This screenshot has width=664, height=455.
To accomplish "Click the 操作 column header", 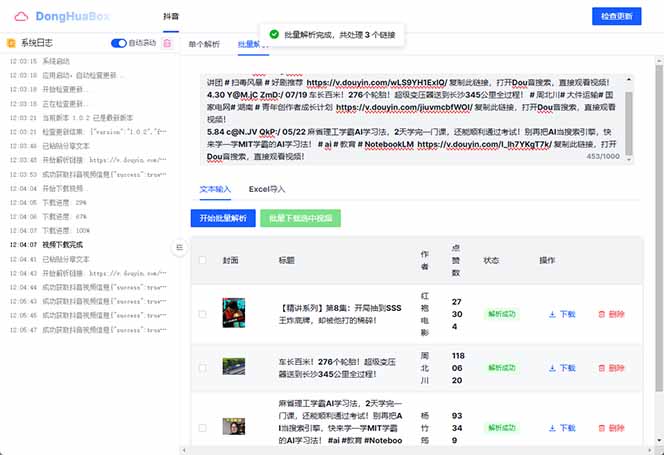I will point(547,261).
